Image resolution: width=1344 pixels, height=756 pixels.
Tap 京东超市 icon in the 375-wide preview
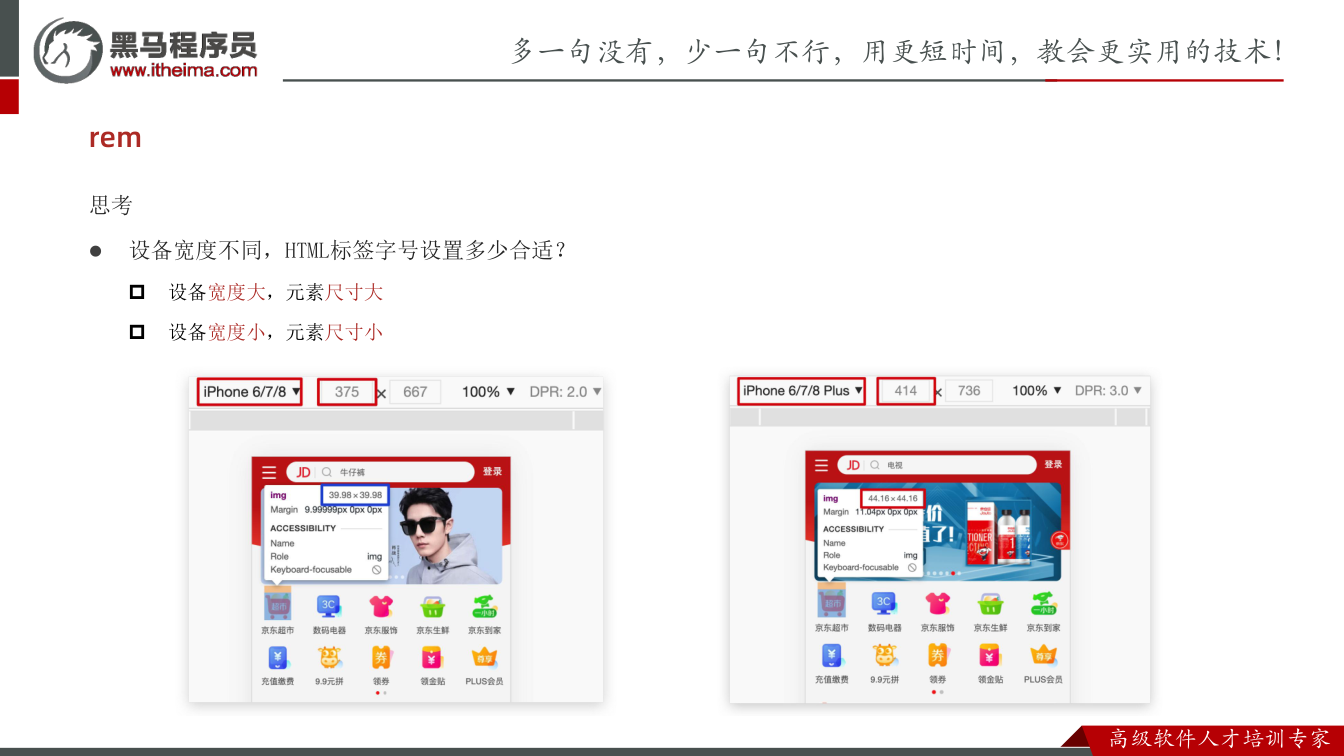[278, 605]
